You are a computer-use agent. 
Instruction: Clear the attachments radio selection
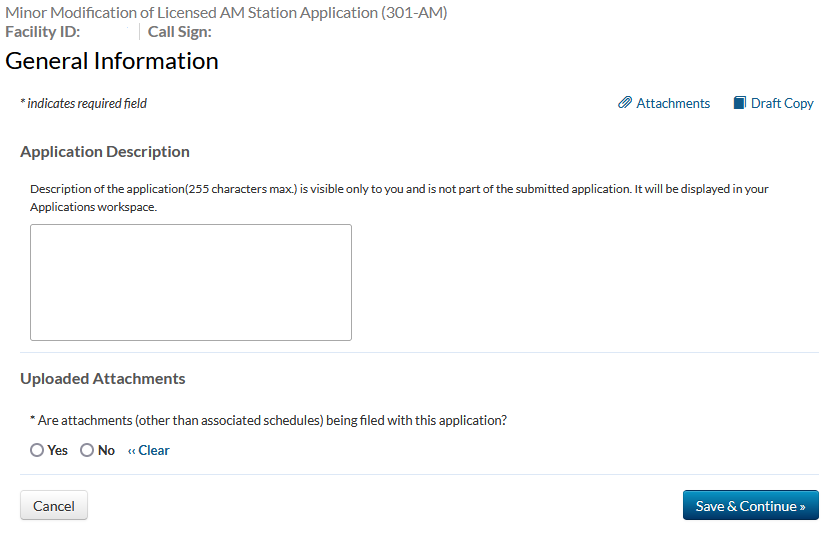pyautogui.click(x=149, y=451)
